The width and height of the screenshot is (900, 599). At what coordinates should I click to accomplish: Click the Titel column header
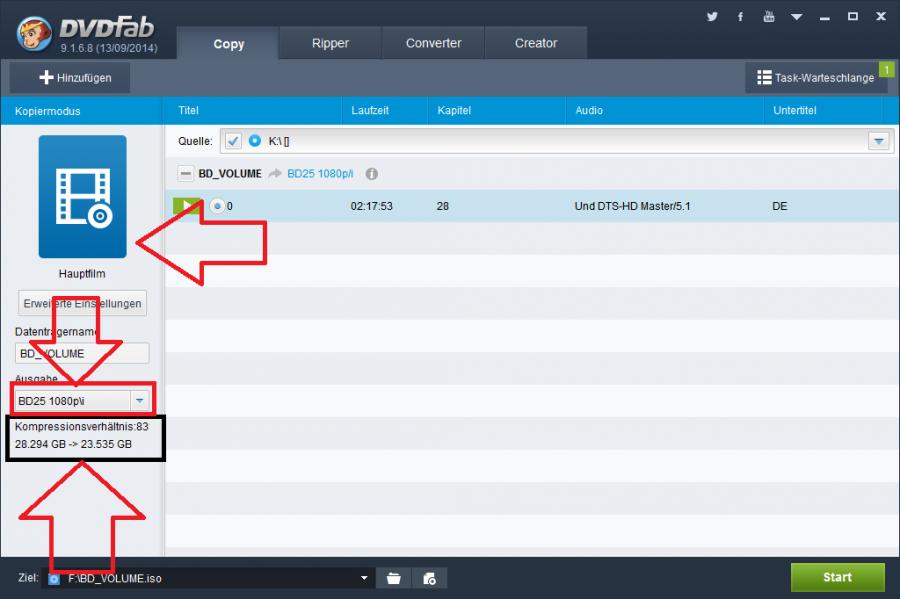point(188,110)
